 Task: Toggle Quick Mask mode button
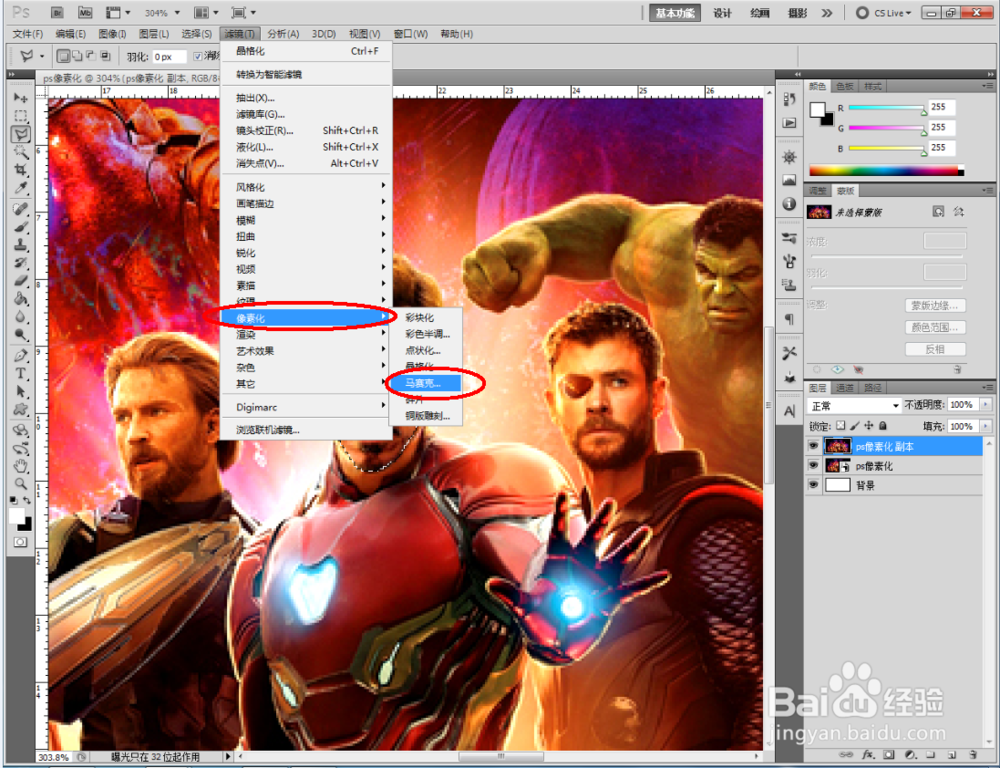20,542
